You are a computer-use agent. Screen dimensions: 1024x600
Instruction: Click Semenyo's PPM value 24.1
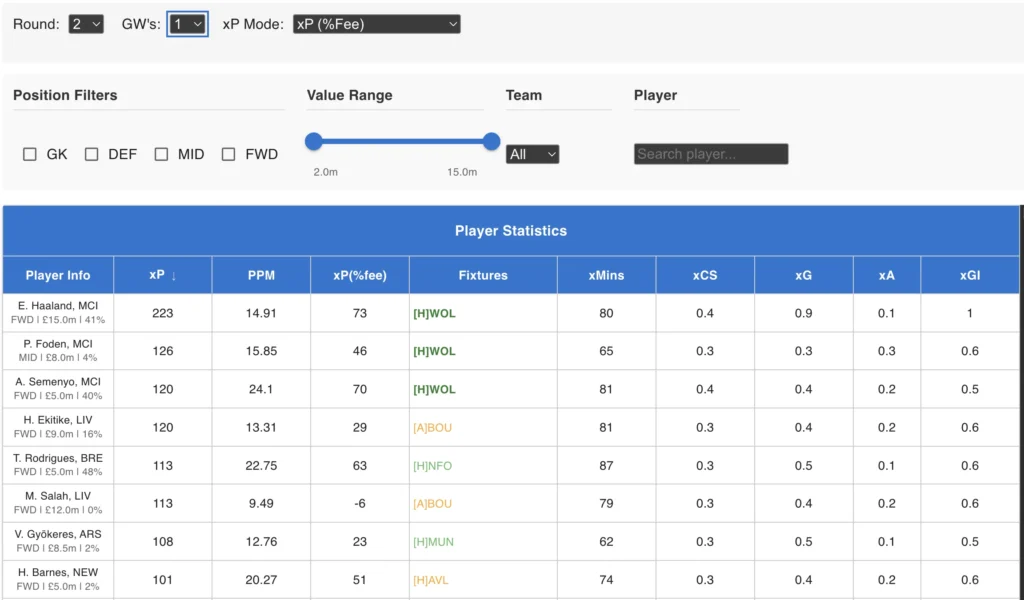tap(261, 389)
